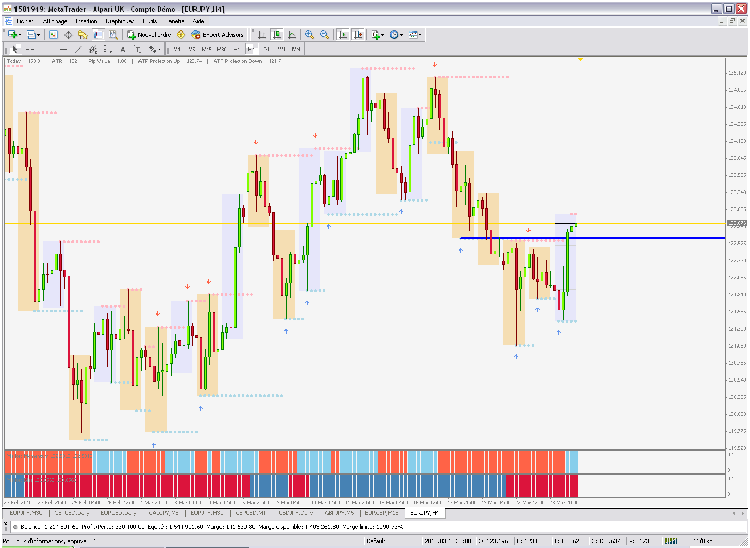750x548 pixels.
Task: Select the MN timeframe button
Action: pyautogui.click(x=296, y=49)
